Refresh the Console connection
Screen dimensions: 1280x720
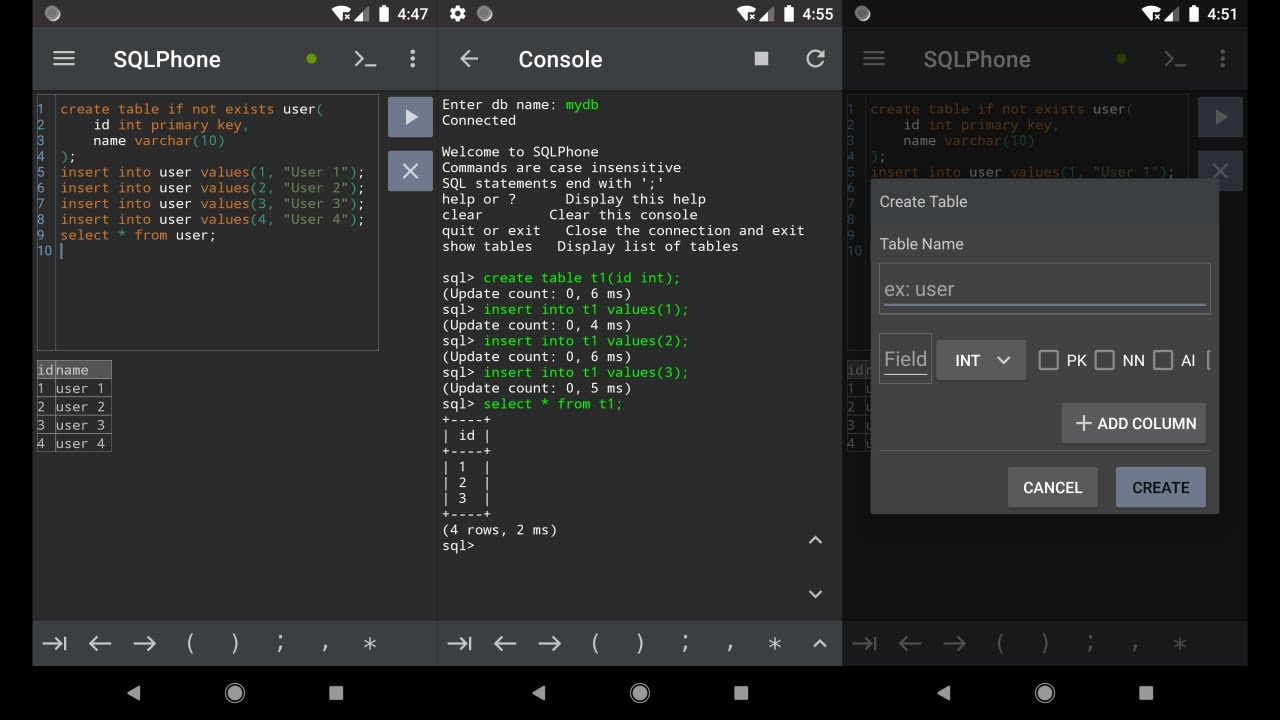tap(816, 59)
